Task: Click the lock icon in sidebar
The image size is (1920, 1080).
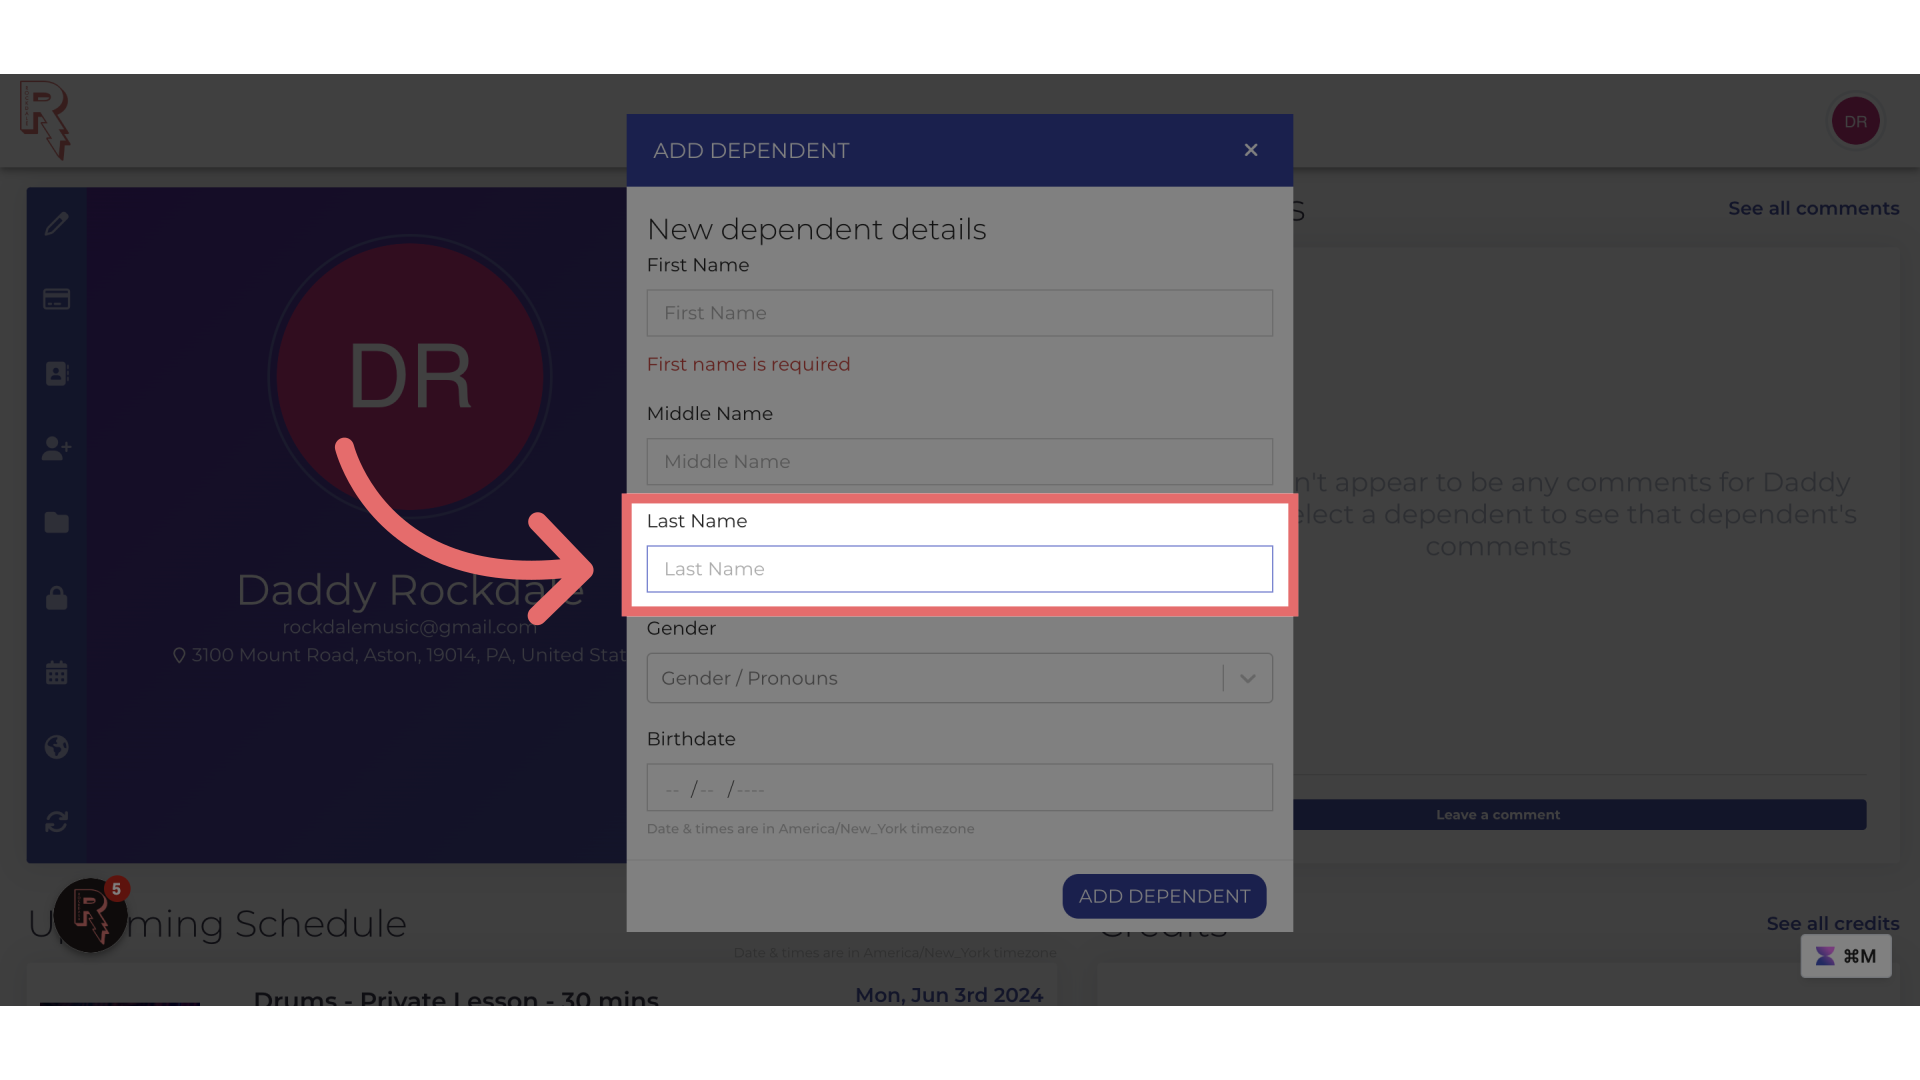Action: pyautogui.click(x=55, y=597)
